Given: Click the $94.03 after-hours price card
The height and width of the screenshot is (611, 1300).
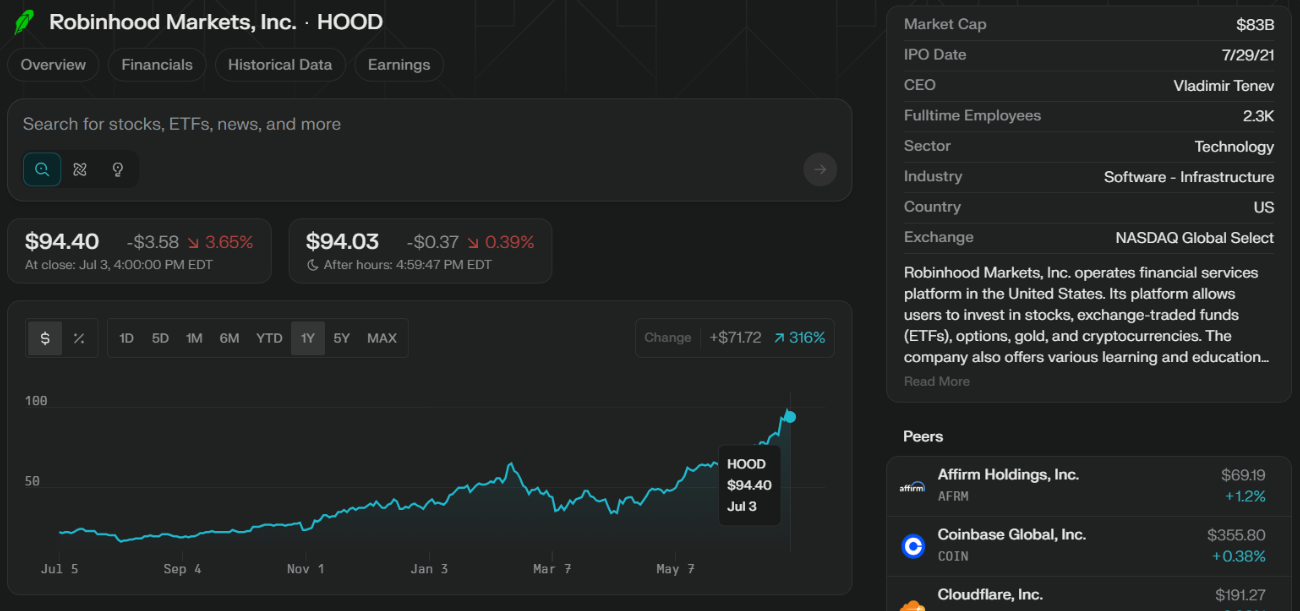Looking at the screenshot, I should tap(420, 251).
